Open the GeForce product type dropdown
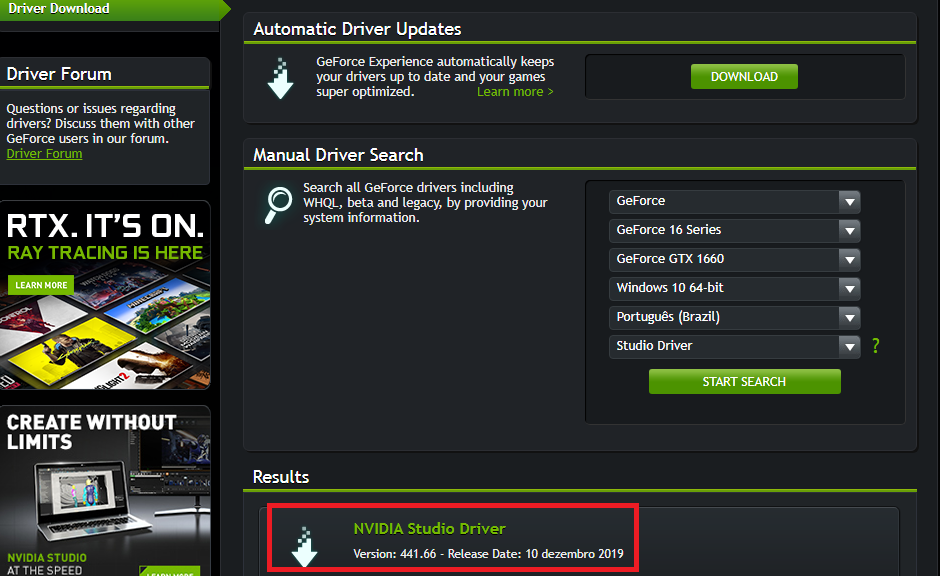This screenshot has height=576, width=940. pos(734,201)
